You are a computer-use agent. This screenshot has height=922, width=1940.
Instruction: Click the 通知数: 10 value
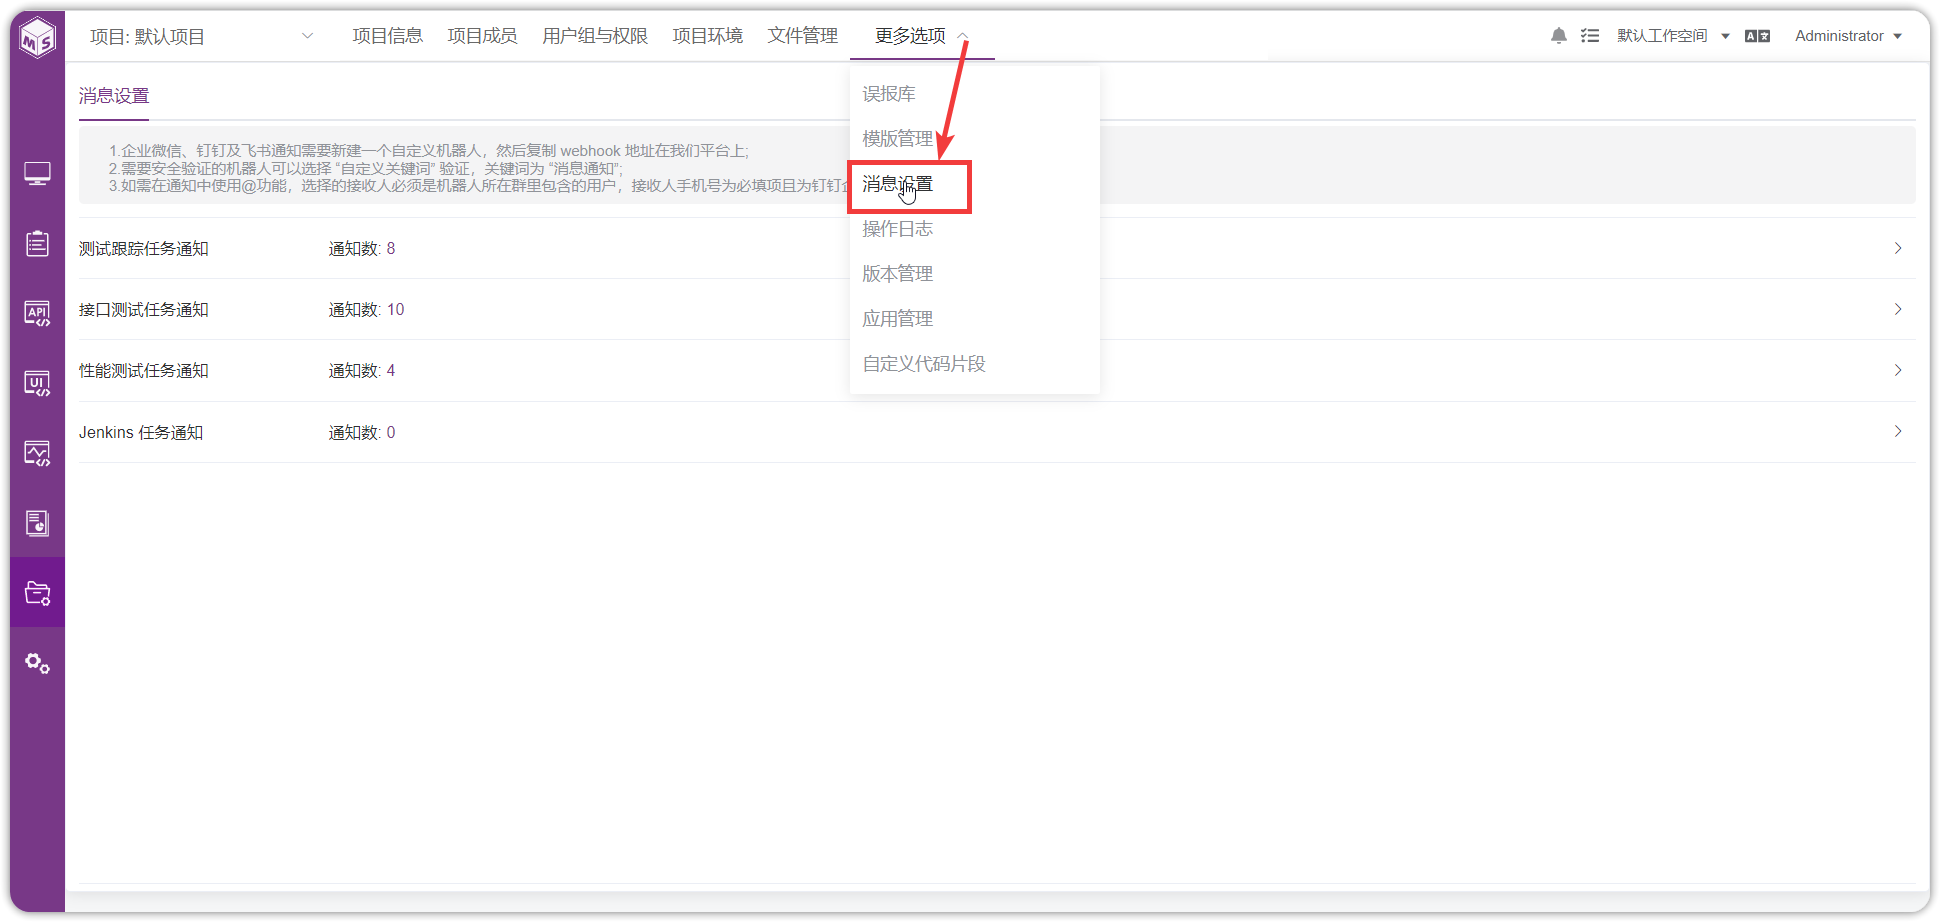366,310
